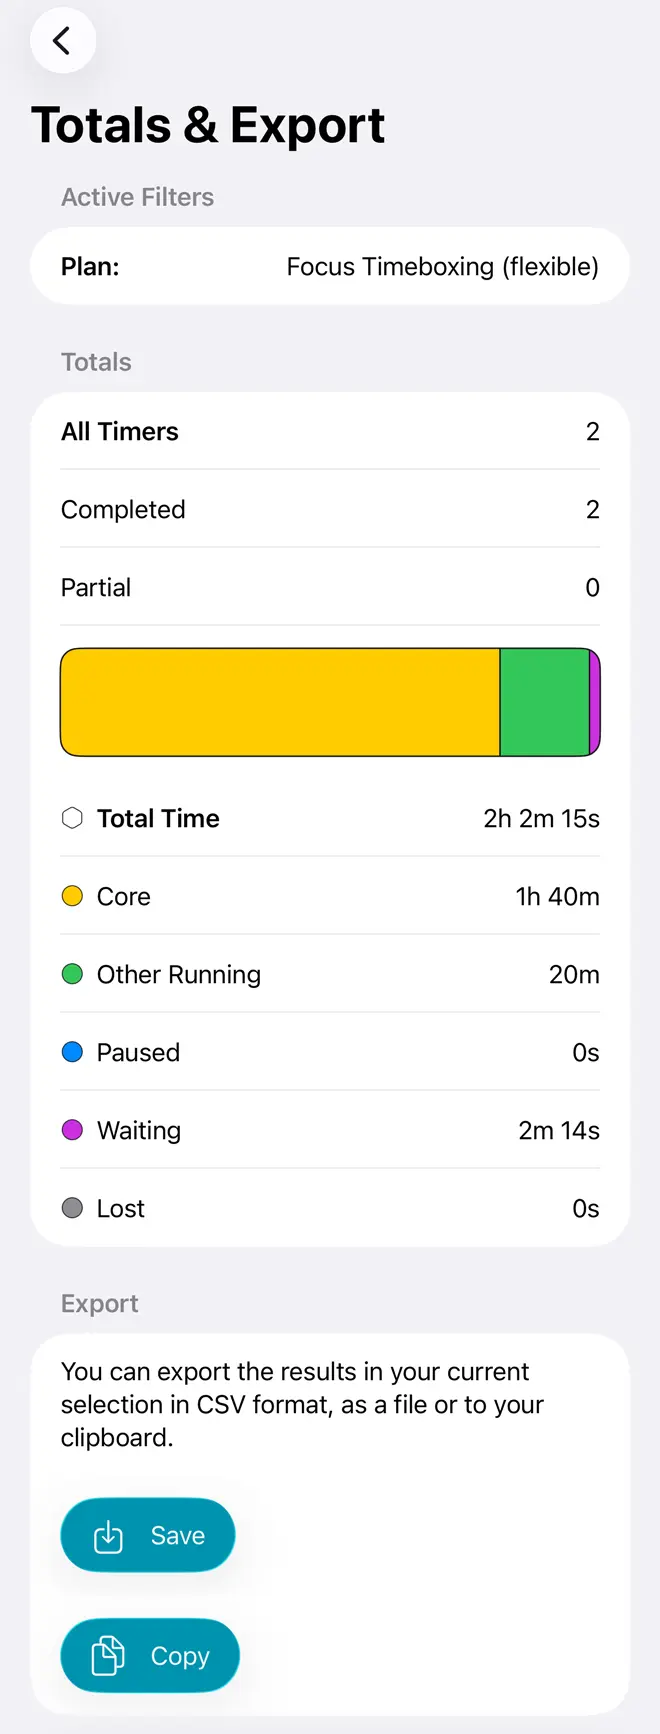Tap the blue dot beside Paused
The image size is (660, 1734).
tap(71, 1052)
